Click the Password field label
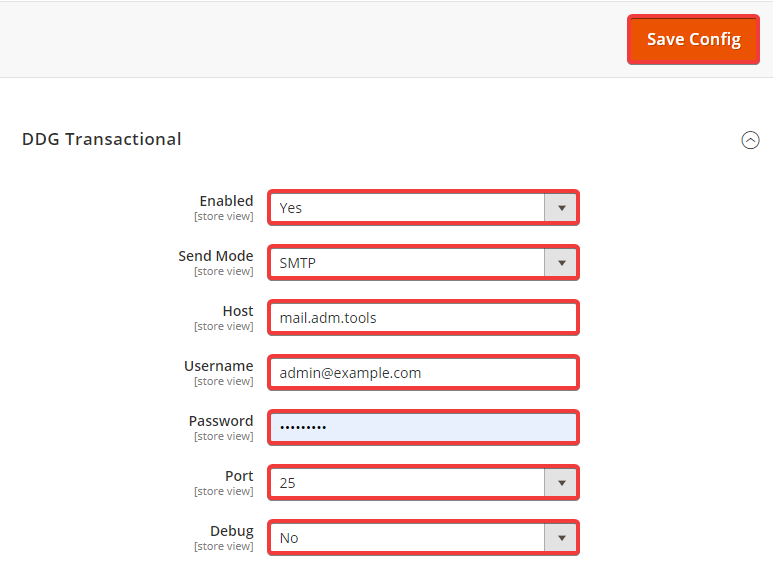Image resolution: width=774 pixels, height=582 pixels. (221, 421)
